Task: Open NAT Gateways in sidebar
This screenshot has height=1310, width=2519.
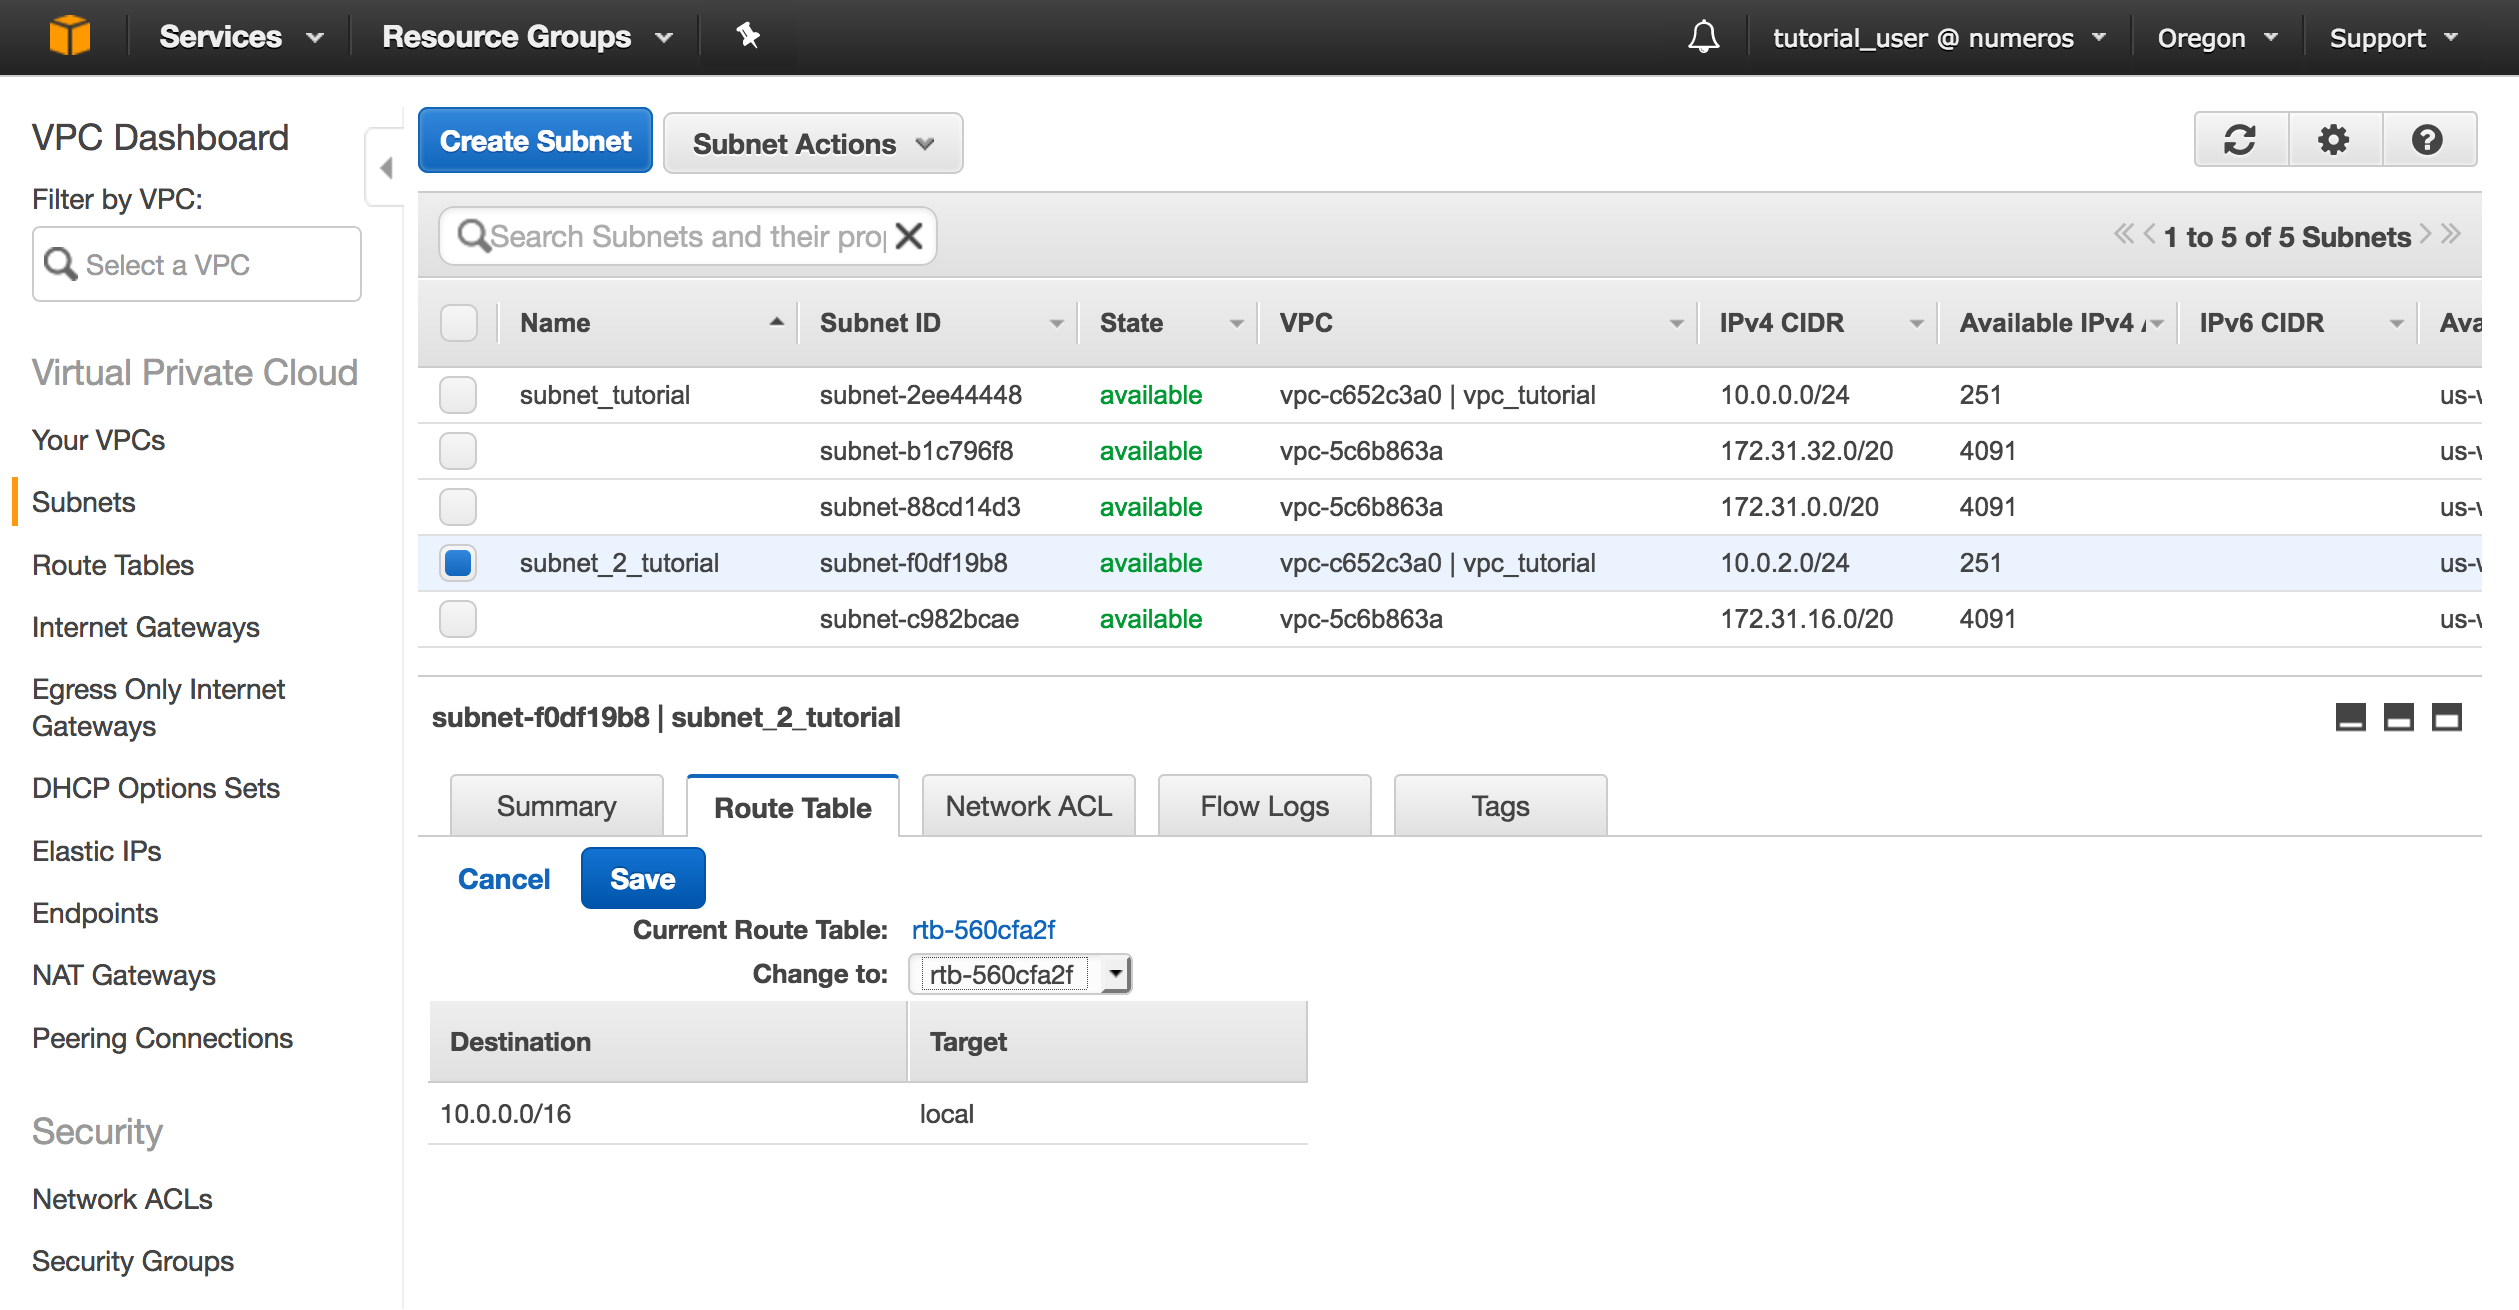Action: point(124,975)
